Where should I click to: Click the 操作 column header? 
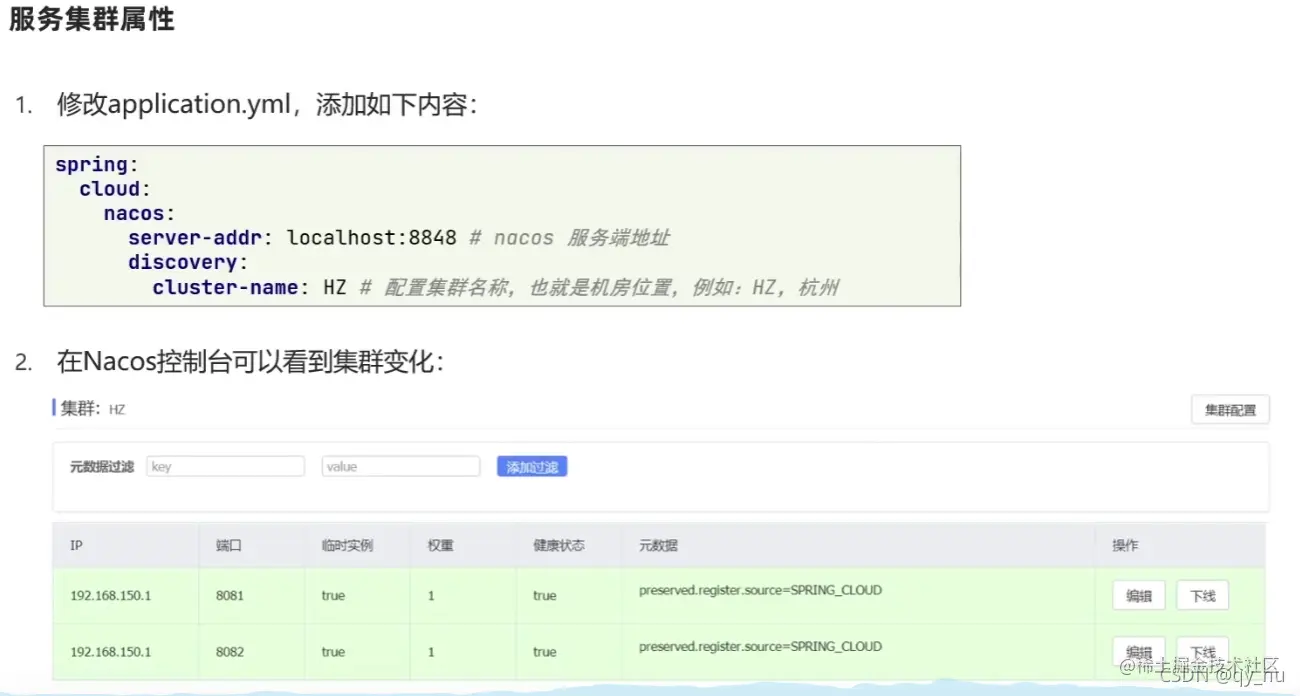coord(1125,545)
